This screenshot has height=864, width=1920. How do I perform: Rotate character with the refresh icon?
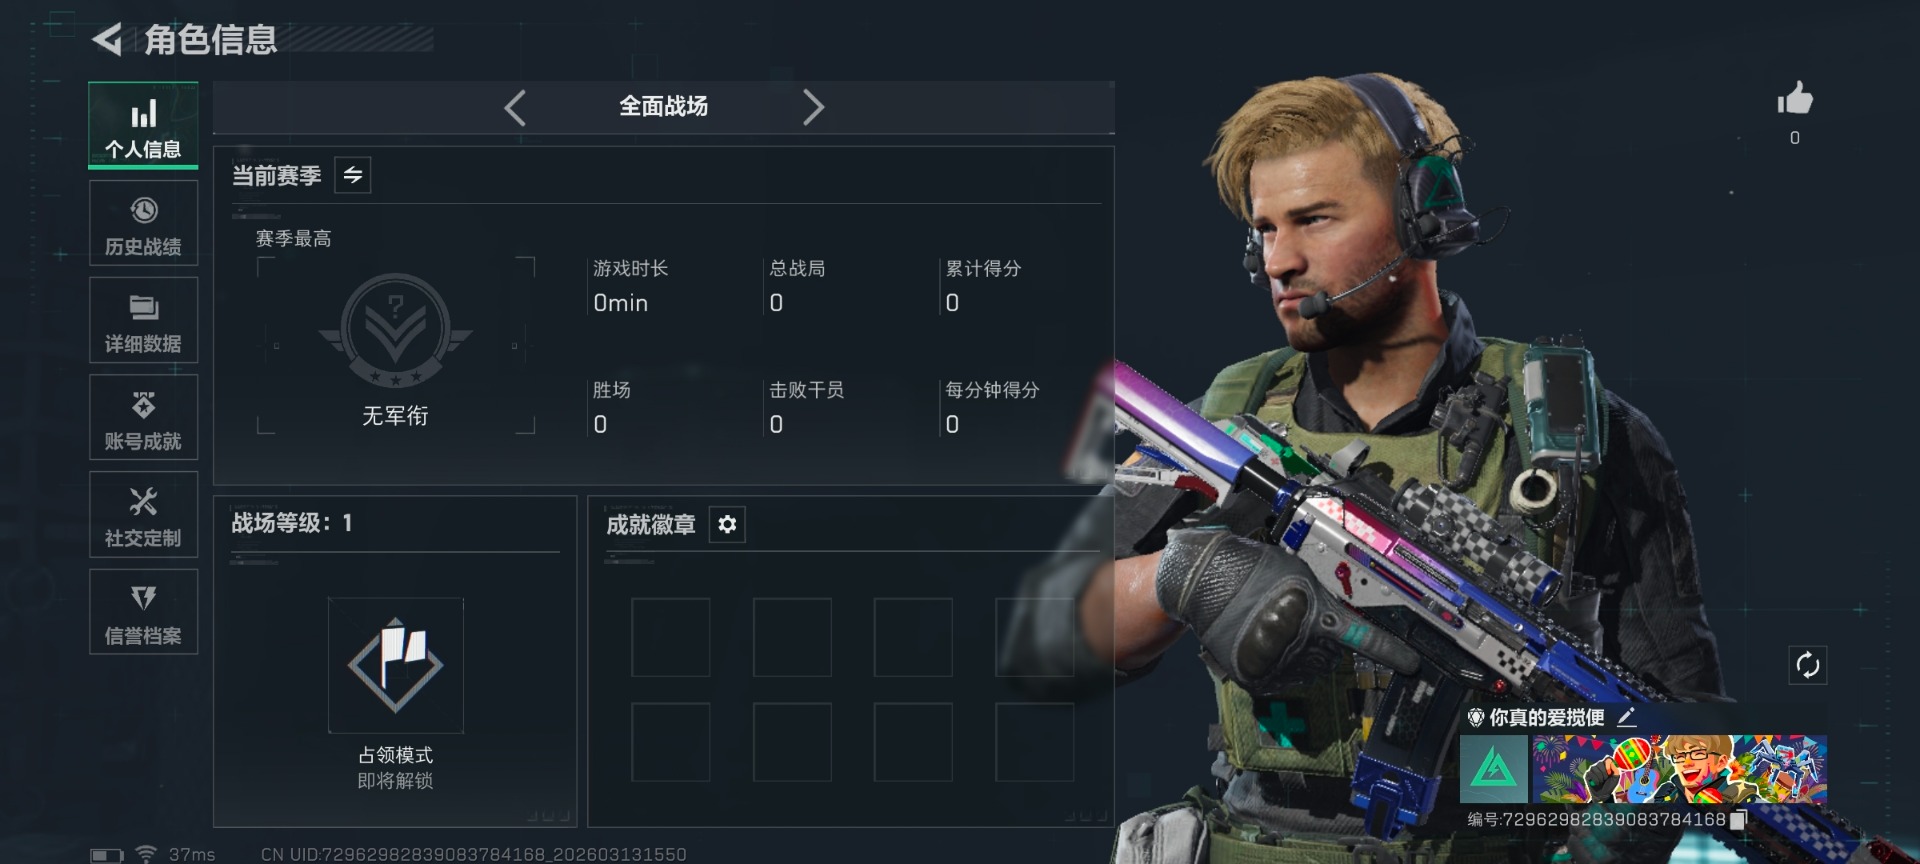[x=1807, y=665]
